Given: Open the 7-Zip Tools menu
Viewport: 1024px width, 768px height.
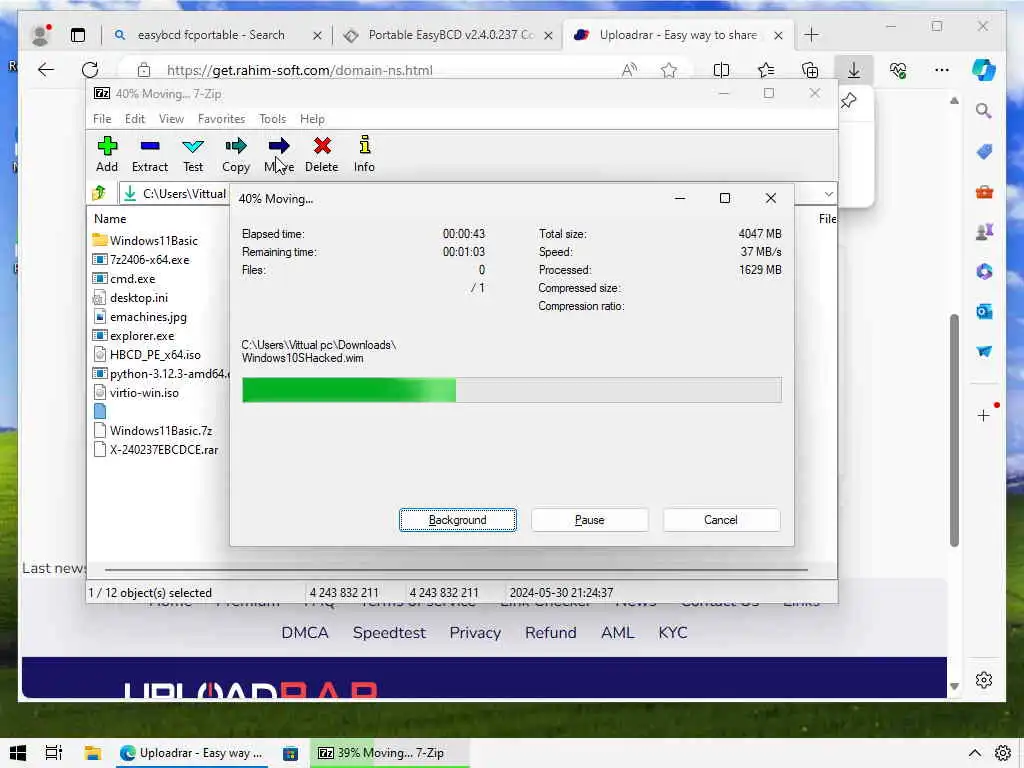Looking at the screenshot, I should [x=272, y=119].
